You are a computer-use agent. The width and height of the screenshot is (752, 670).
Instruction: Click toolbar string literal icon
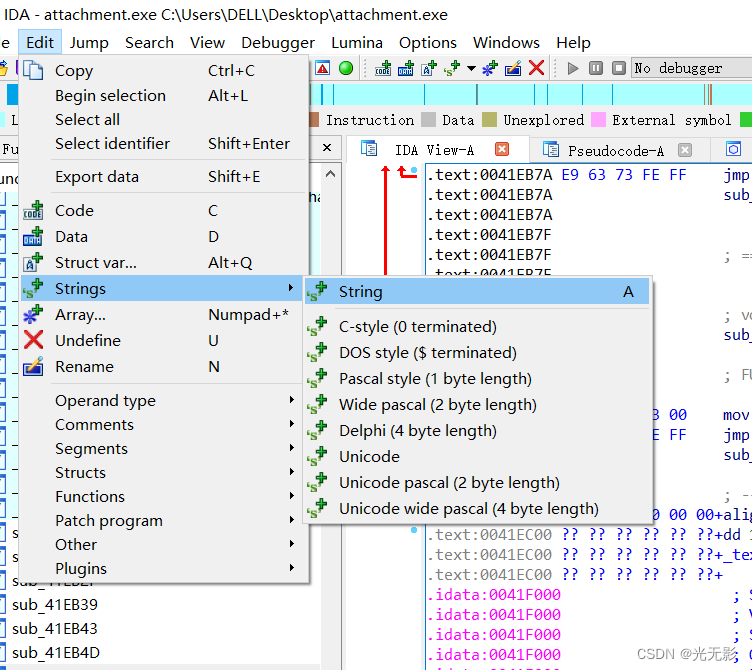click(x=452, y=68)
